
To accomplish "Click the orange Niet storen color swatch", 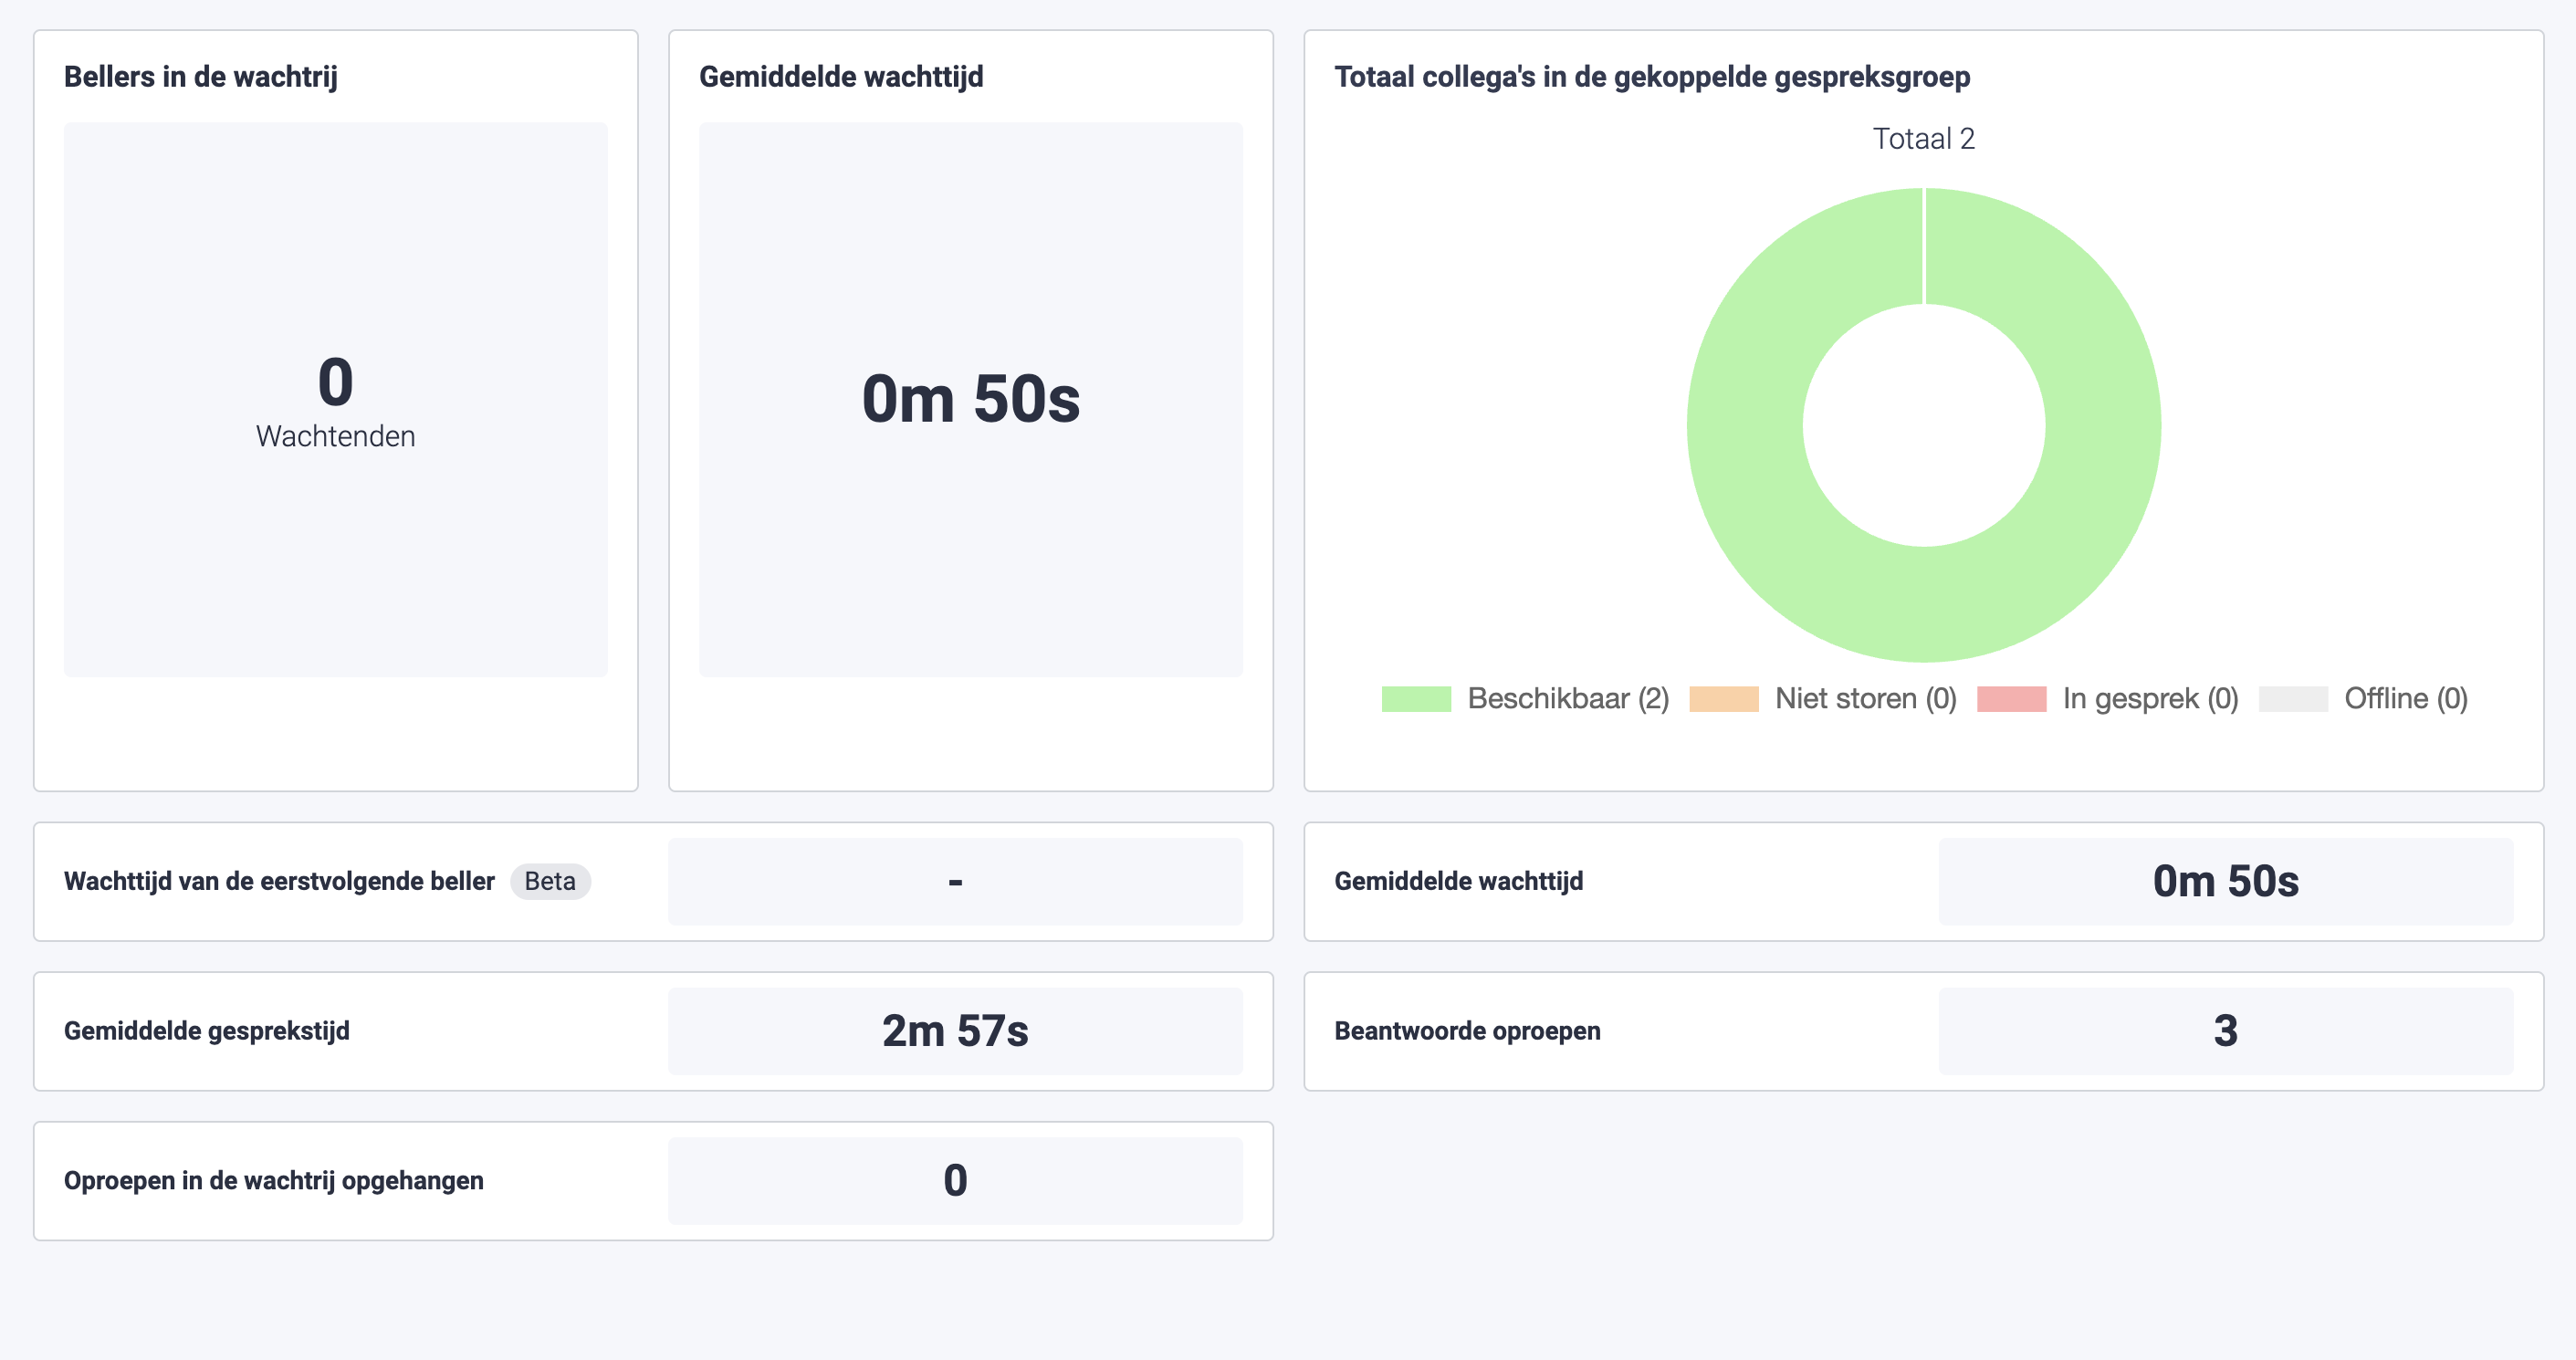I will [x=1723, y=698].
